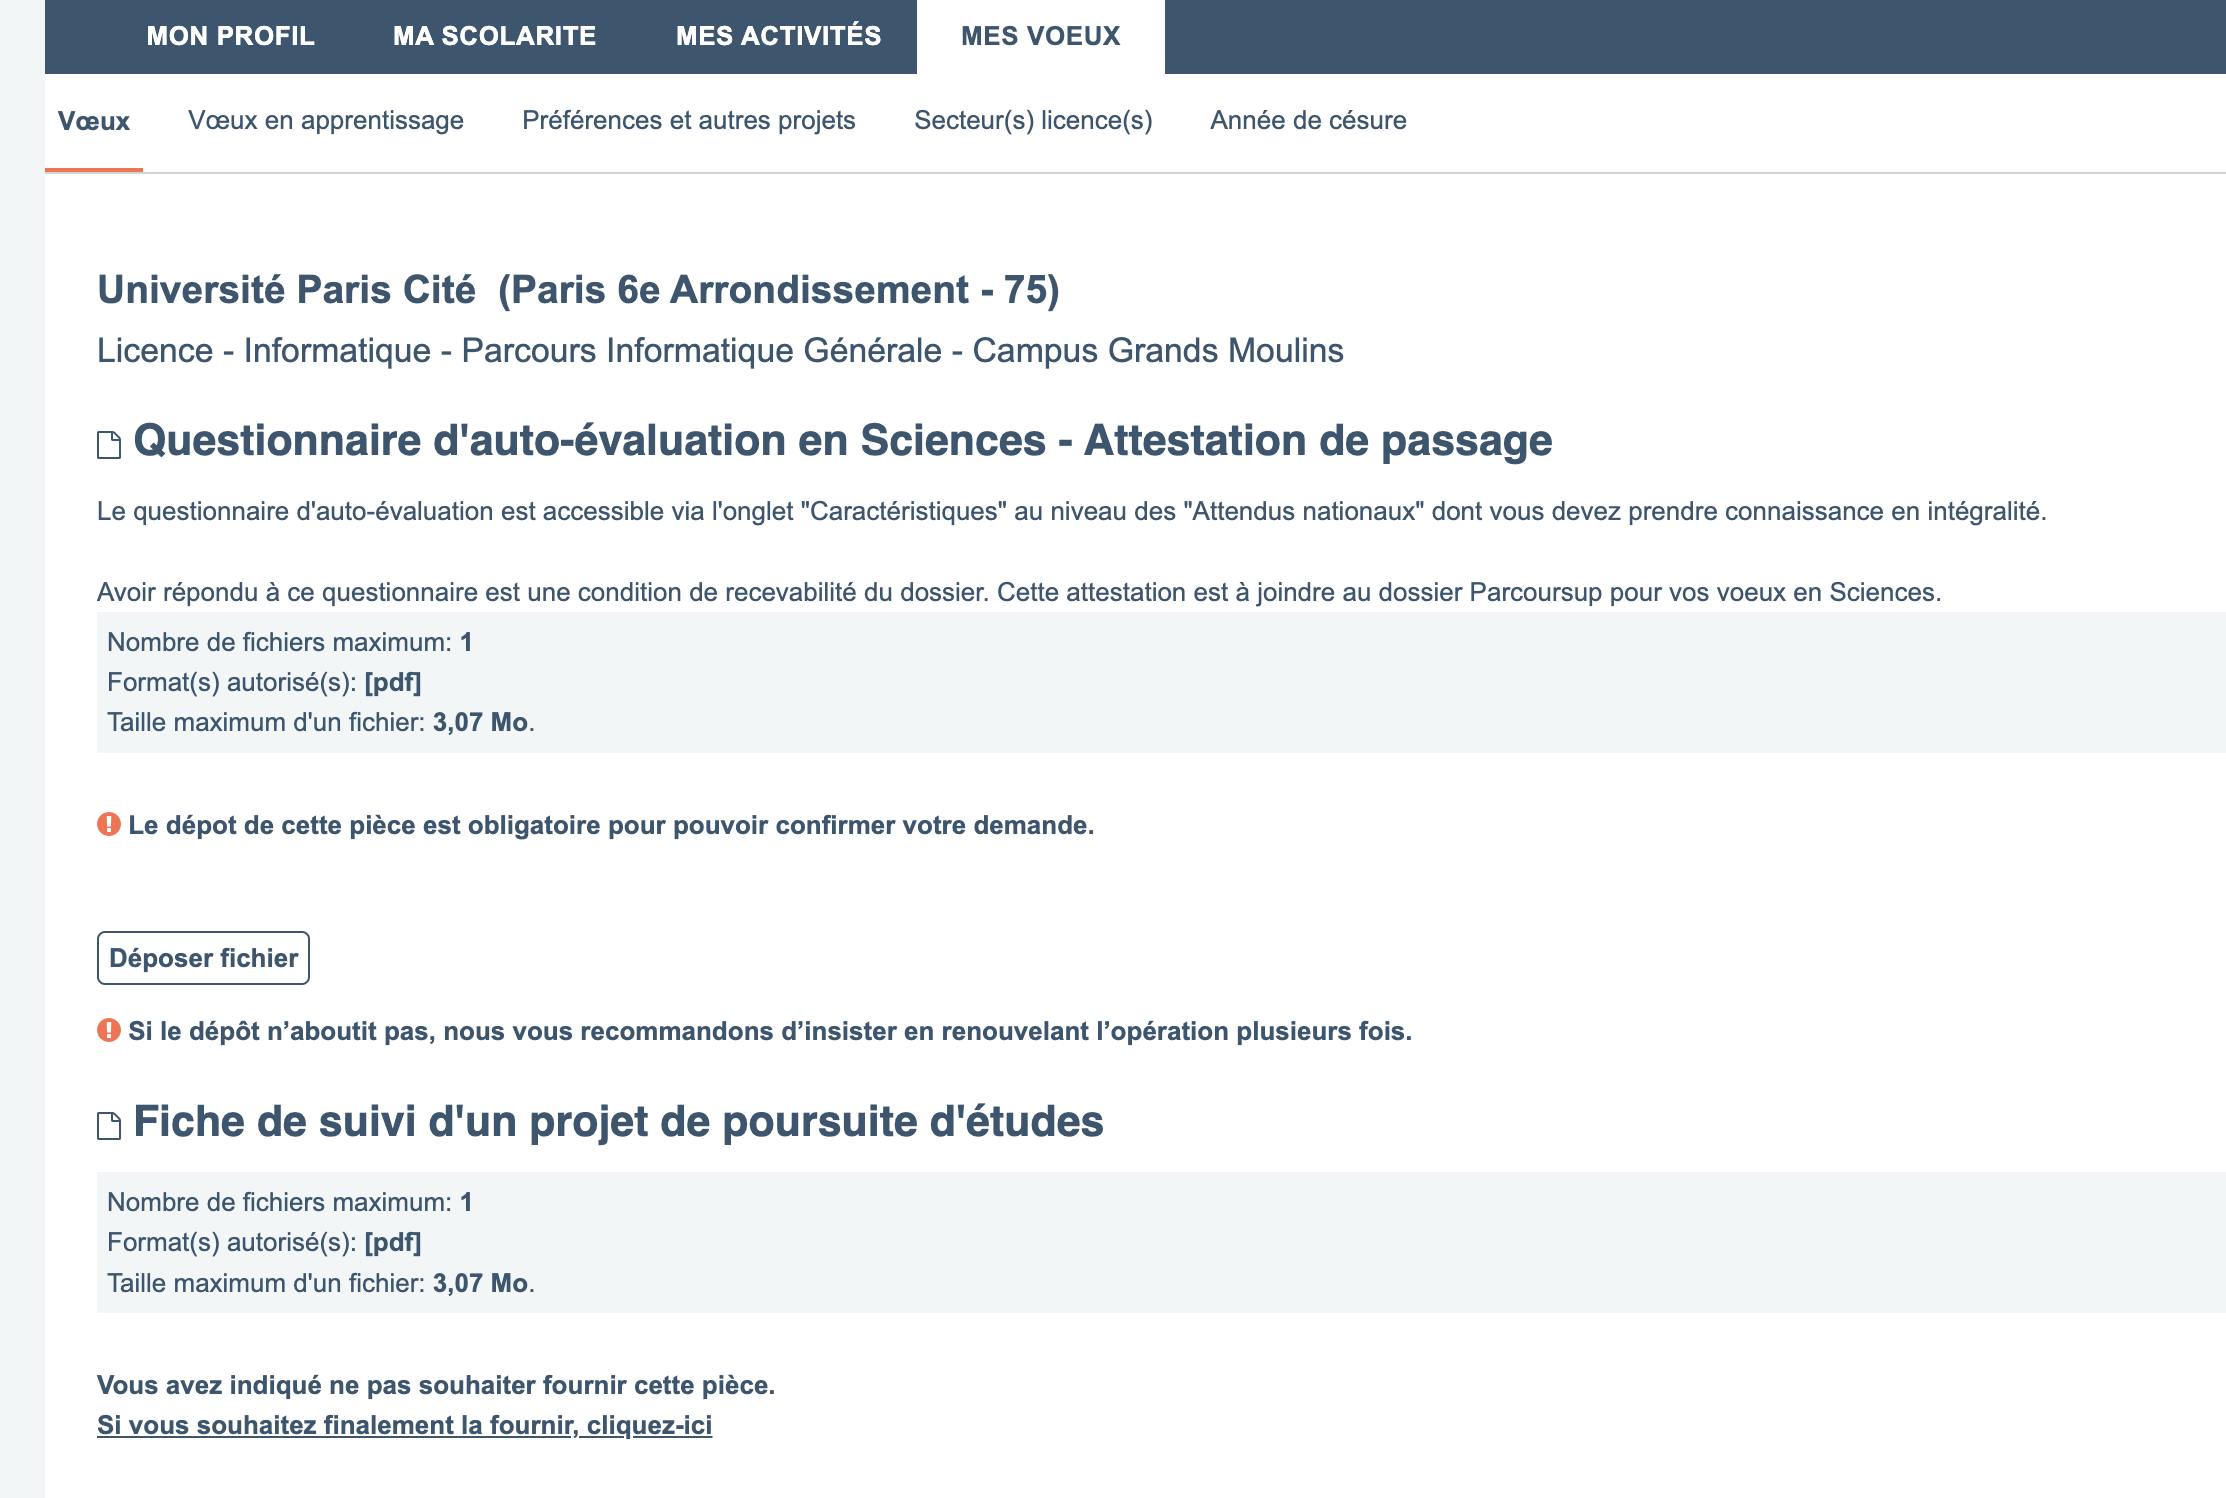Open the Année de césure sub-tab
Image resolution: width=2226 pixels, height=1498 pixels.
coord(1308,121)
